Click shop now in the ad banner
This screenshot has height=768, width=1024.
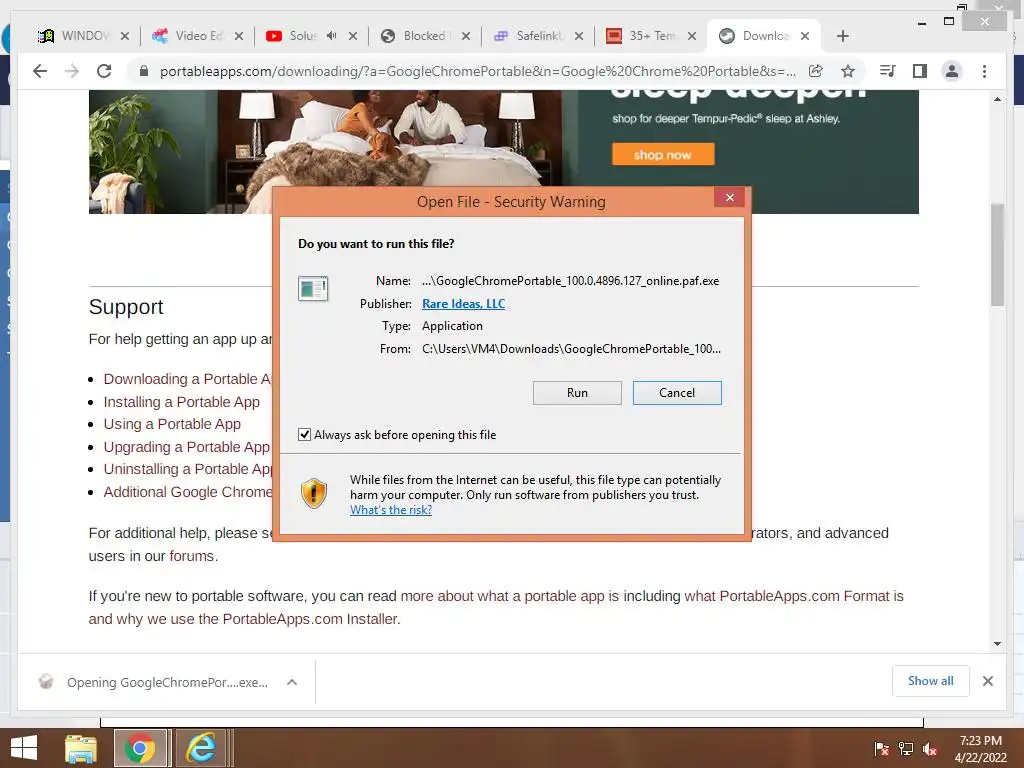pos(663,155)
